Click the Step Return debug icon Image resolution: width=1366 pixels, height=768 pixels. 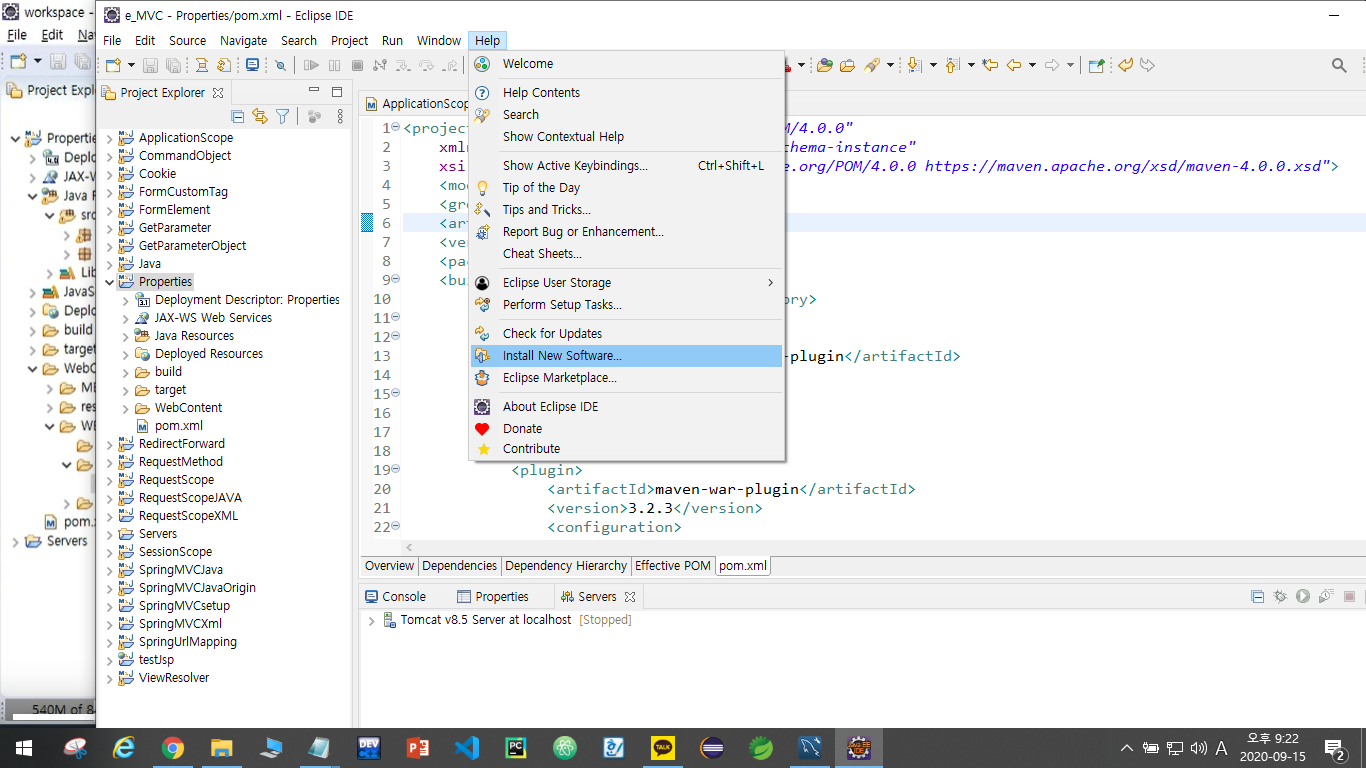(x=449, y=65)
